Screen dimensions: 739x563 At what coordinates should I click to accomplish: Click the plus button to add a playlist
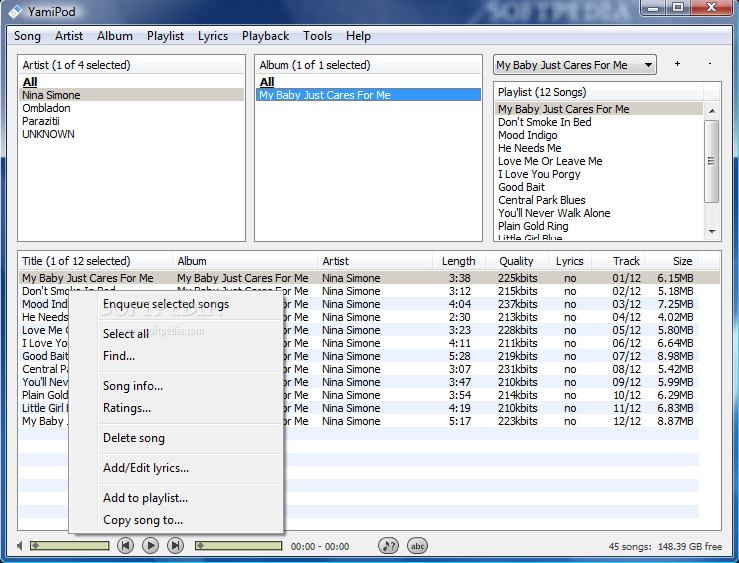(x=677, y=64)
